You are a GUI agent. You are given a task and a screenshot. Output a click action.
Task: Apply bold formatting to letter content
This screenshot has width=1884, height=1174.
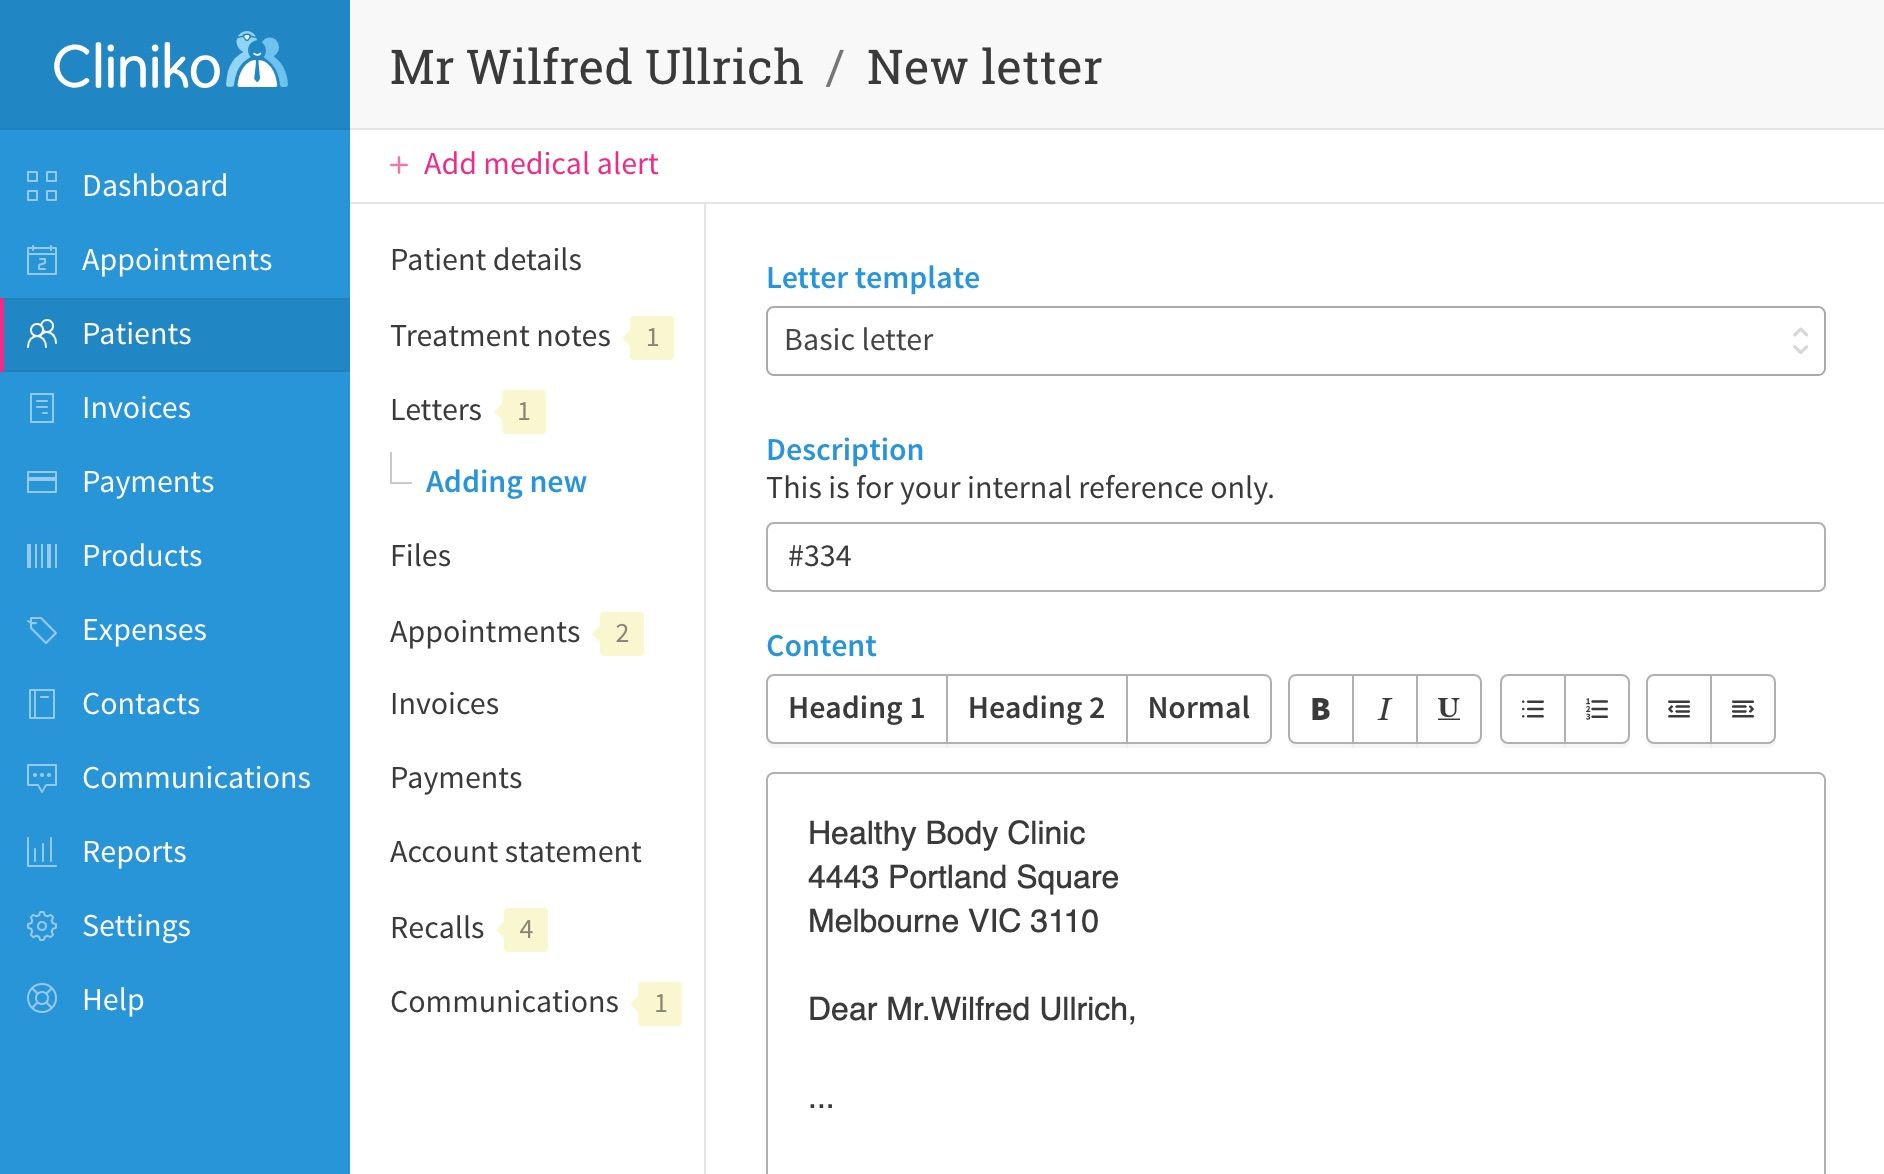click(1320, 709)
